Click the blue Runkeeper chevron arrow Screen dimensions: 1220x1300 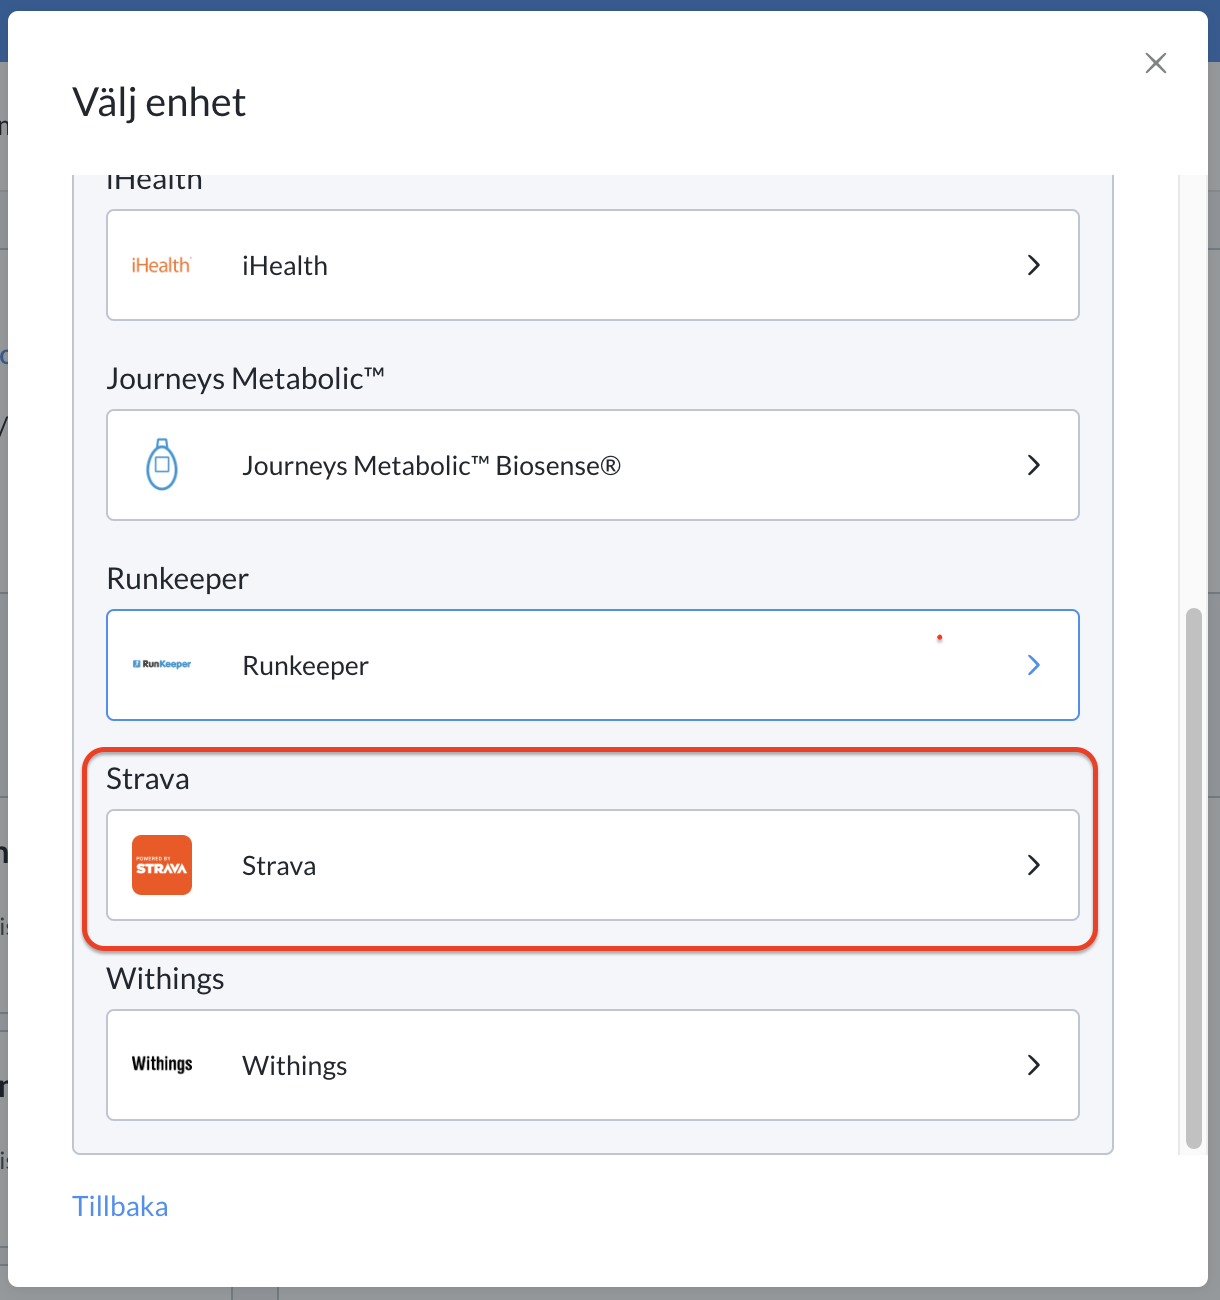1034,665
